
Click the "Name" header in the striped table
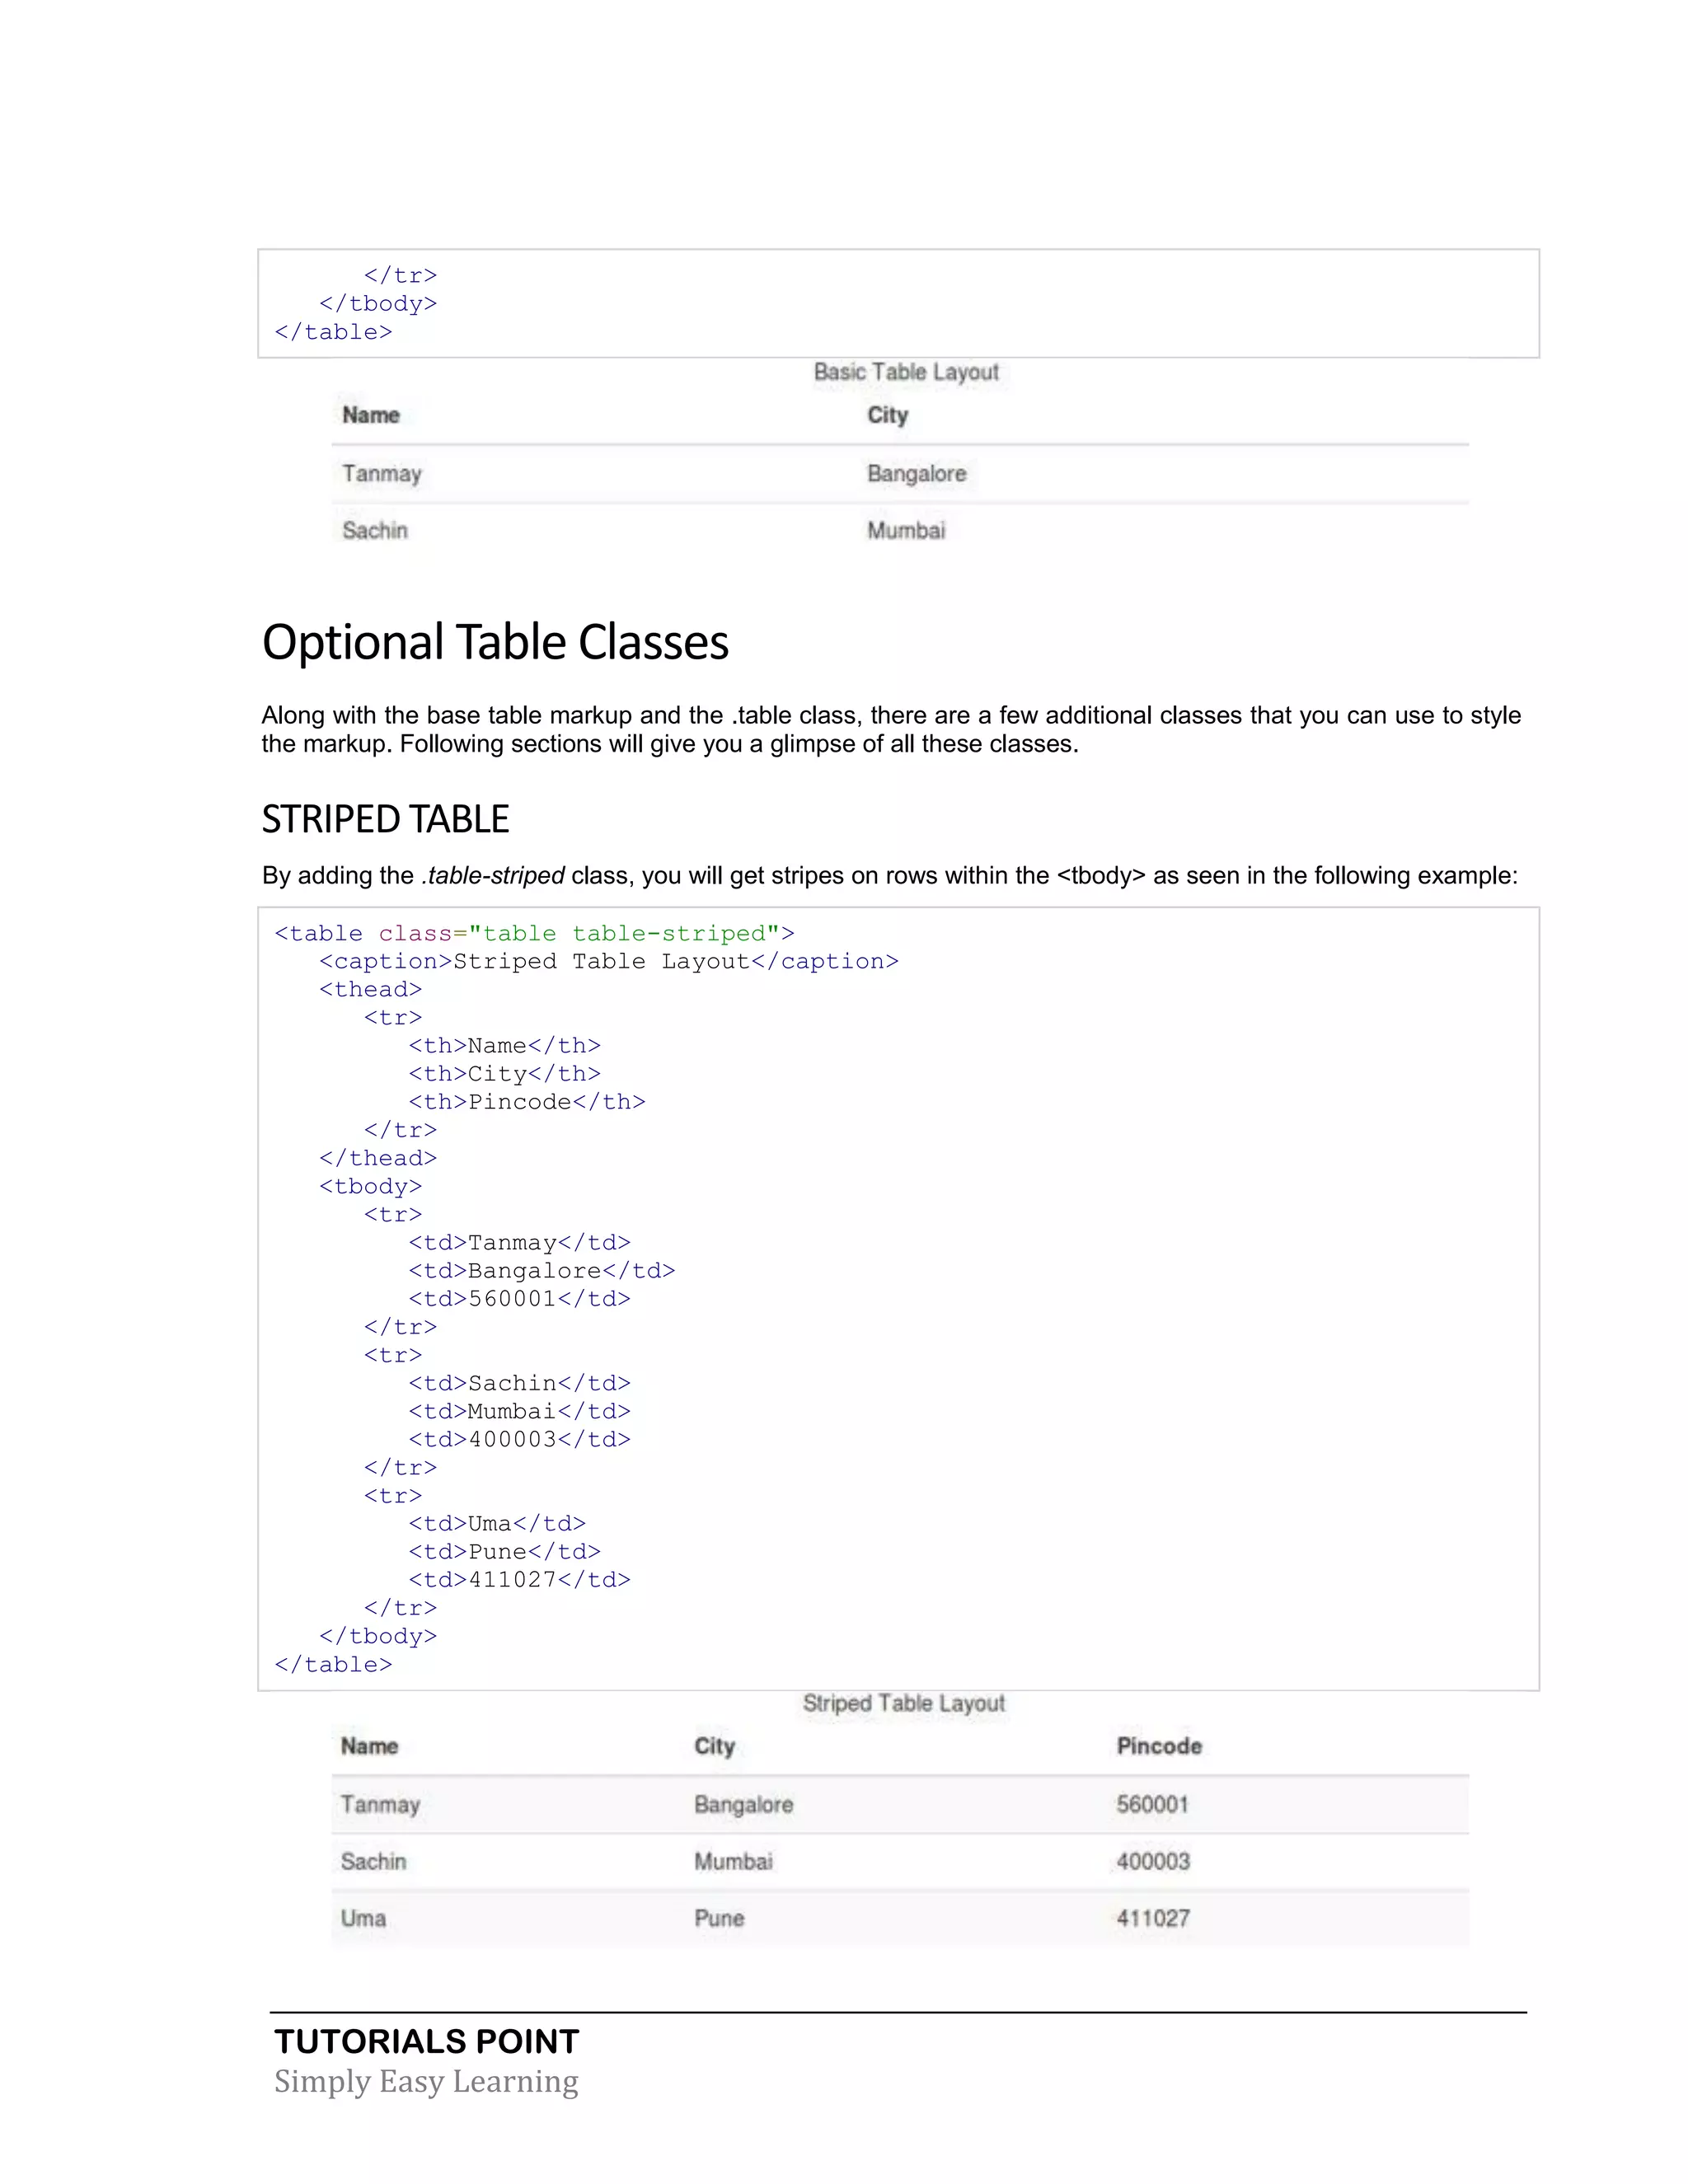tap(370, 1746)
